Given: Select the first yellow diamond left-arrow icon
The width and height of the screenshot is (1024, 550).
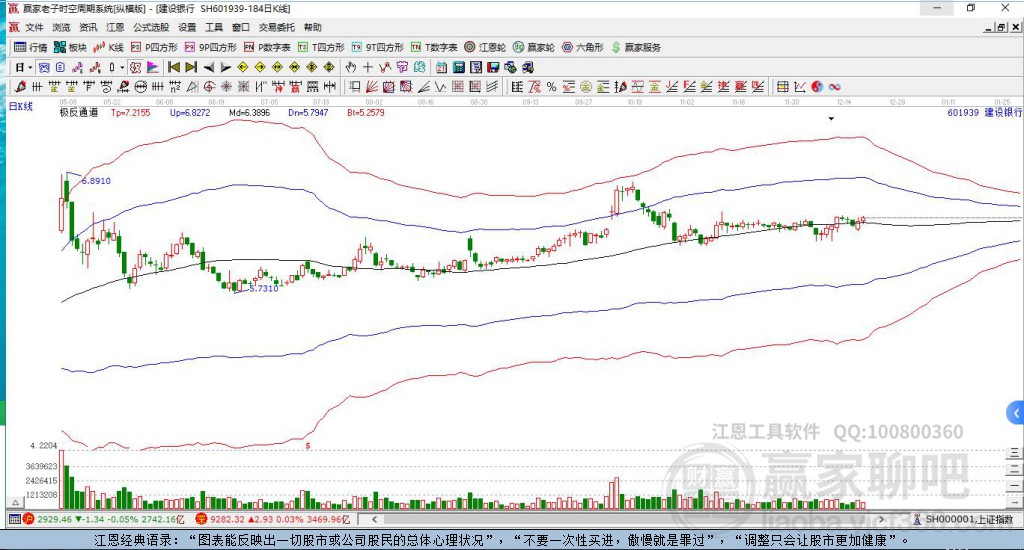Looking at the screenshot, I should tap(242, 67).
